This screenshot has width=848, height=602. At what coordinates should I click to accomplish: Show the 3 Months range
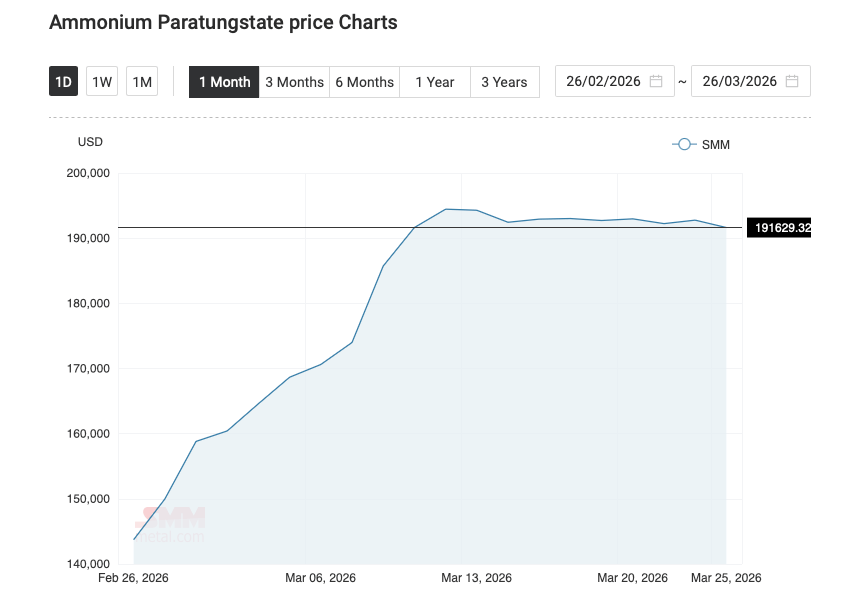tap(294, 82)
